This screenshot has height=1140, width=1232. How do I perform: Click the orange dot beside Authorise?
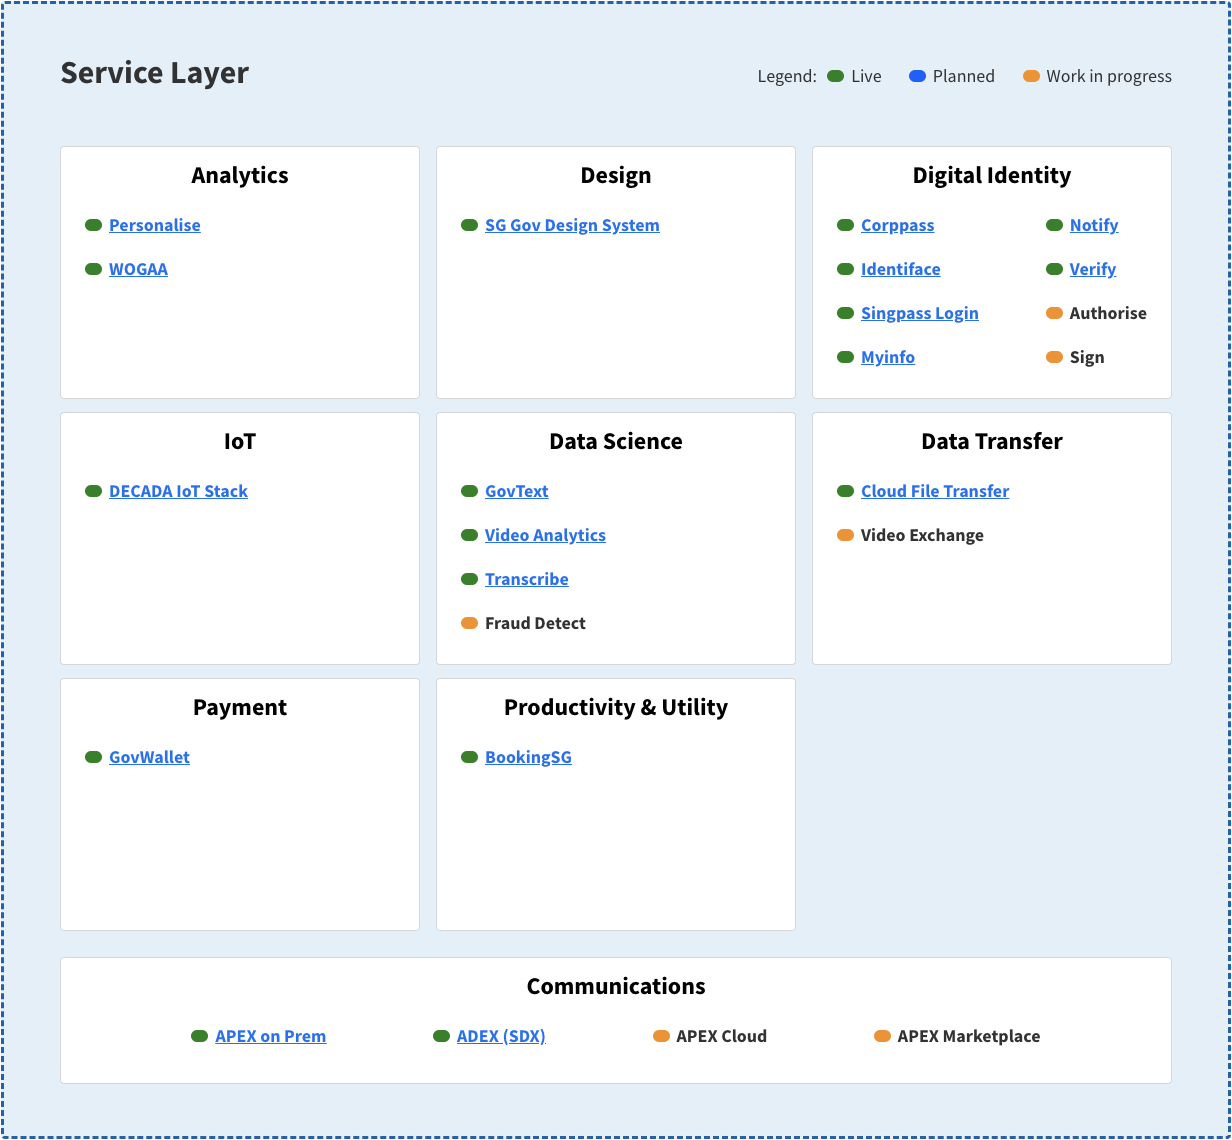[x=1054, y=313]
